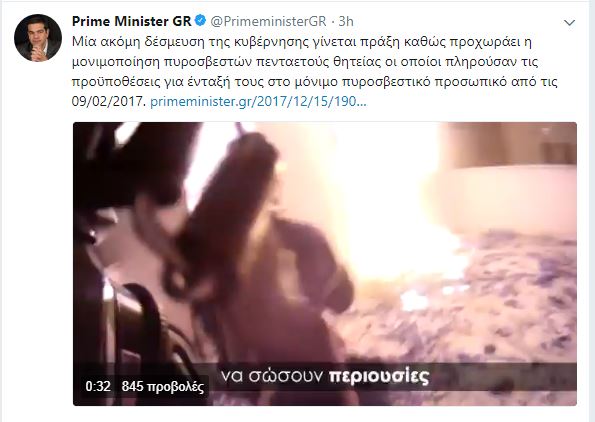Follow the primeminister.gr/2017/12/15 link
The height and width of the screenshot is (422, 595).
coord(258,102)
